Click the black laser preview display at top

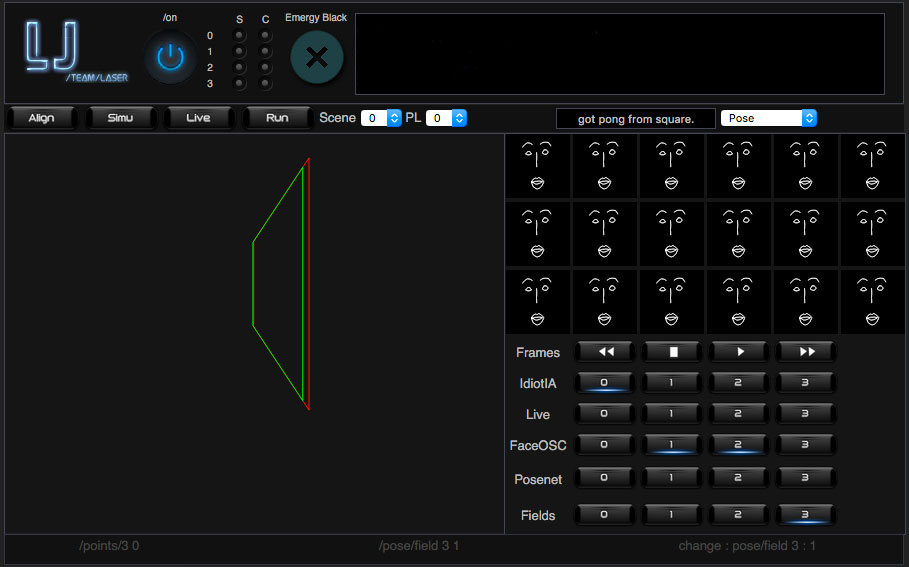tap(620, 54)
